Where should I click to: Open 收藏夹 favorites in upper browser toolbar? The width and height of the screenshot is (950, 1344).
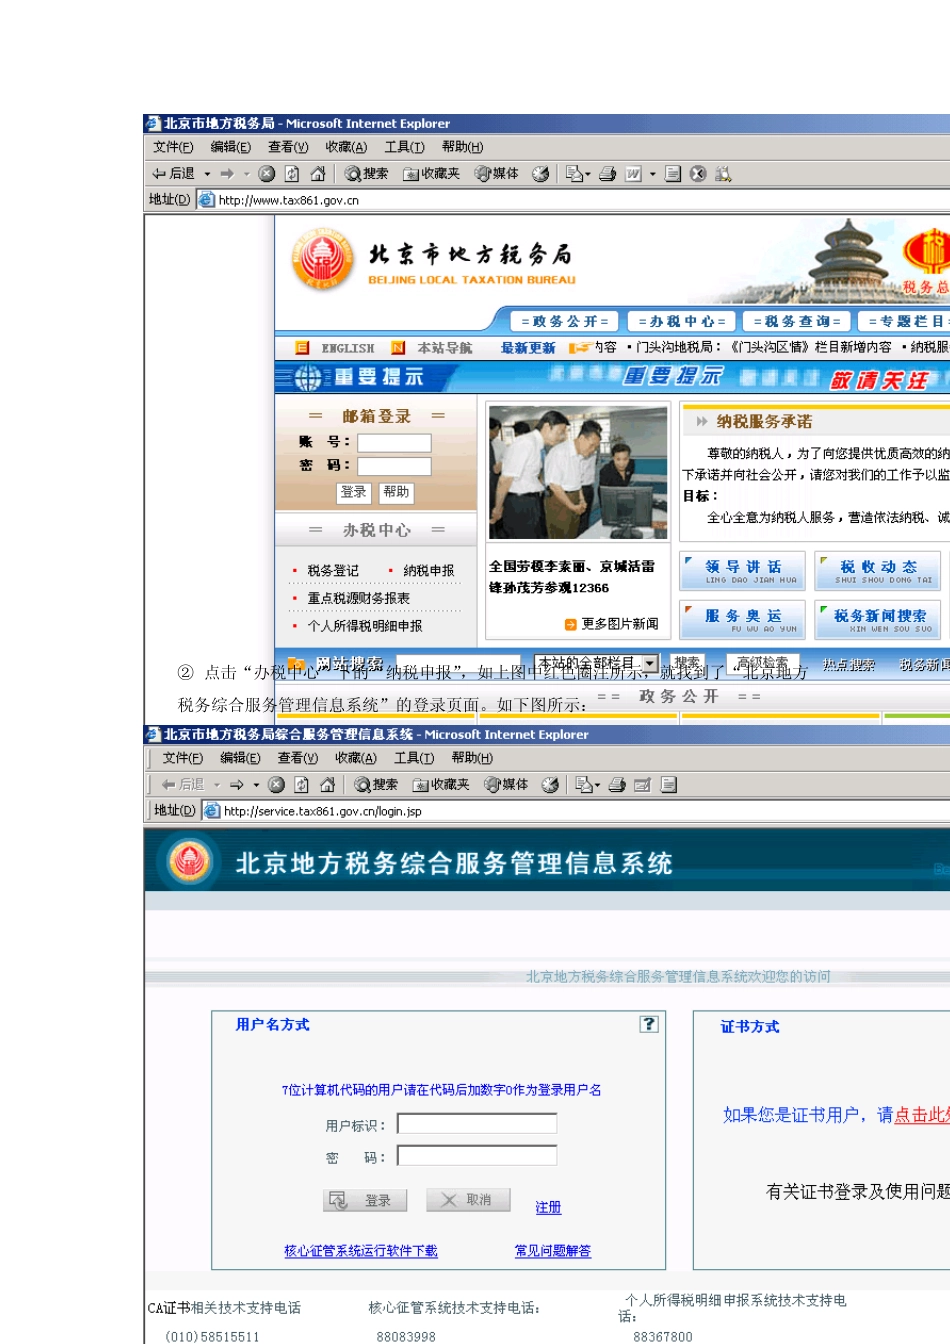432,174
